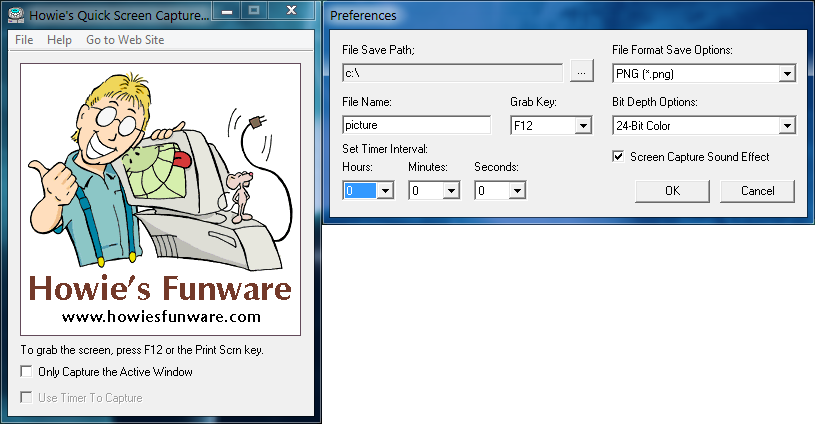Close the Quick Screen Capture window
815x424 pixels.
coord(292,10)
